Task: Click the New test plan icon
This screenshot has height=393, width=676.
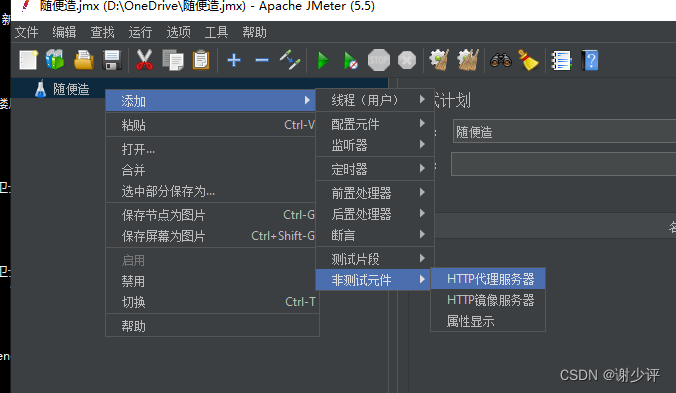Action: [28, 60]
